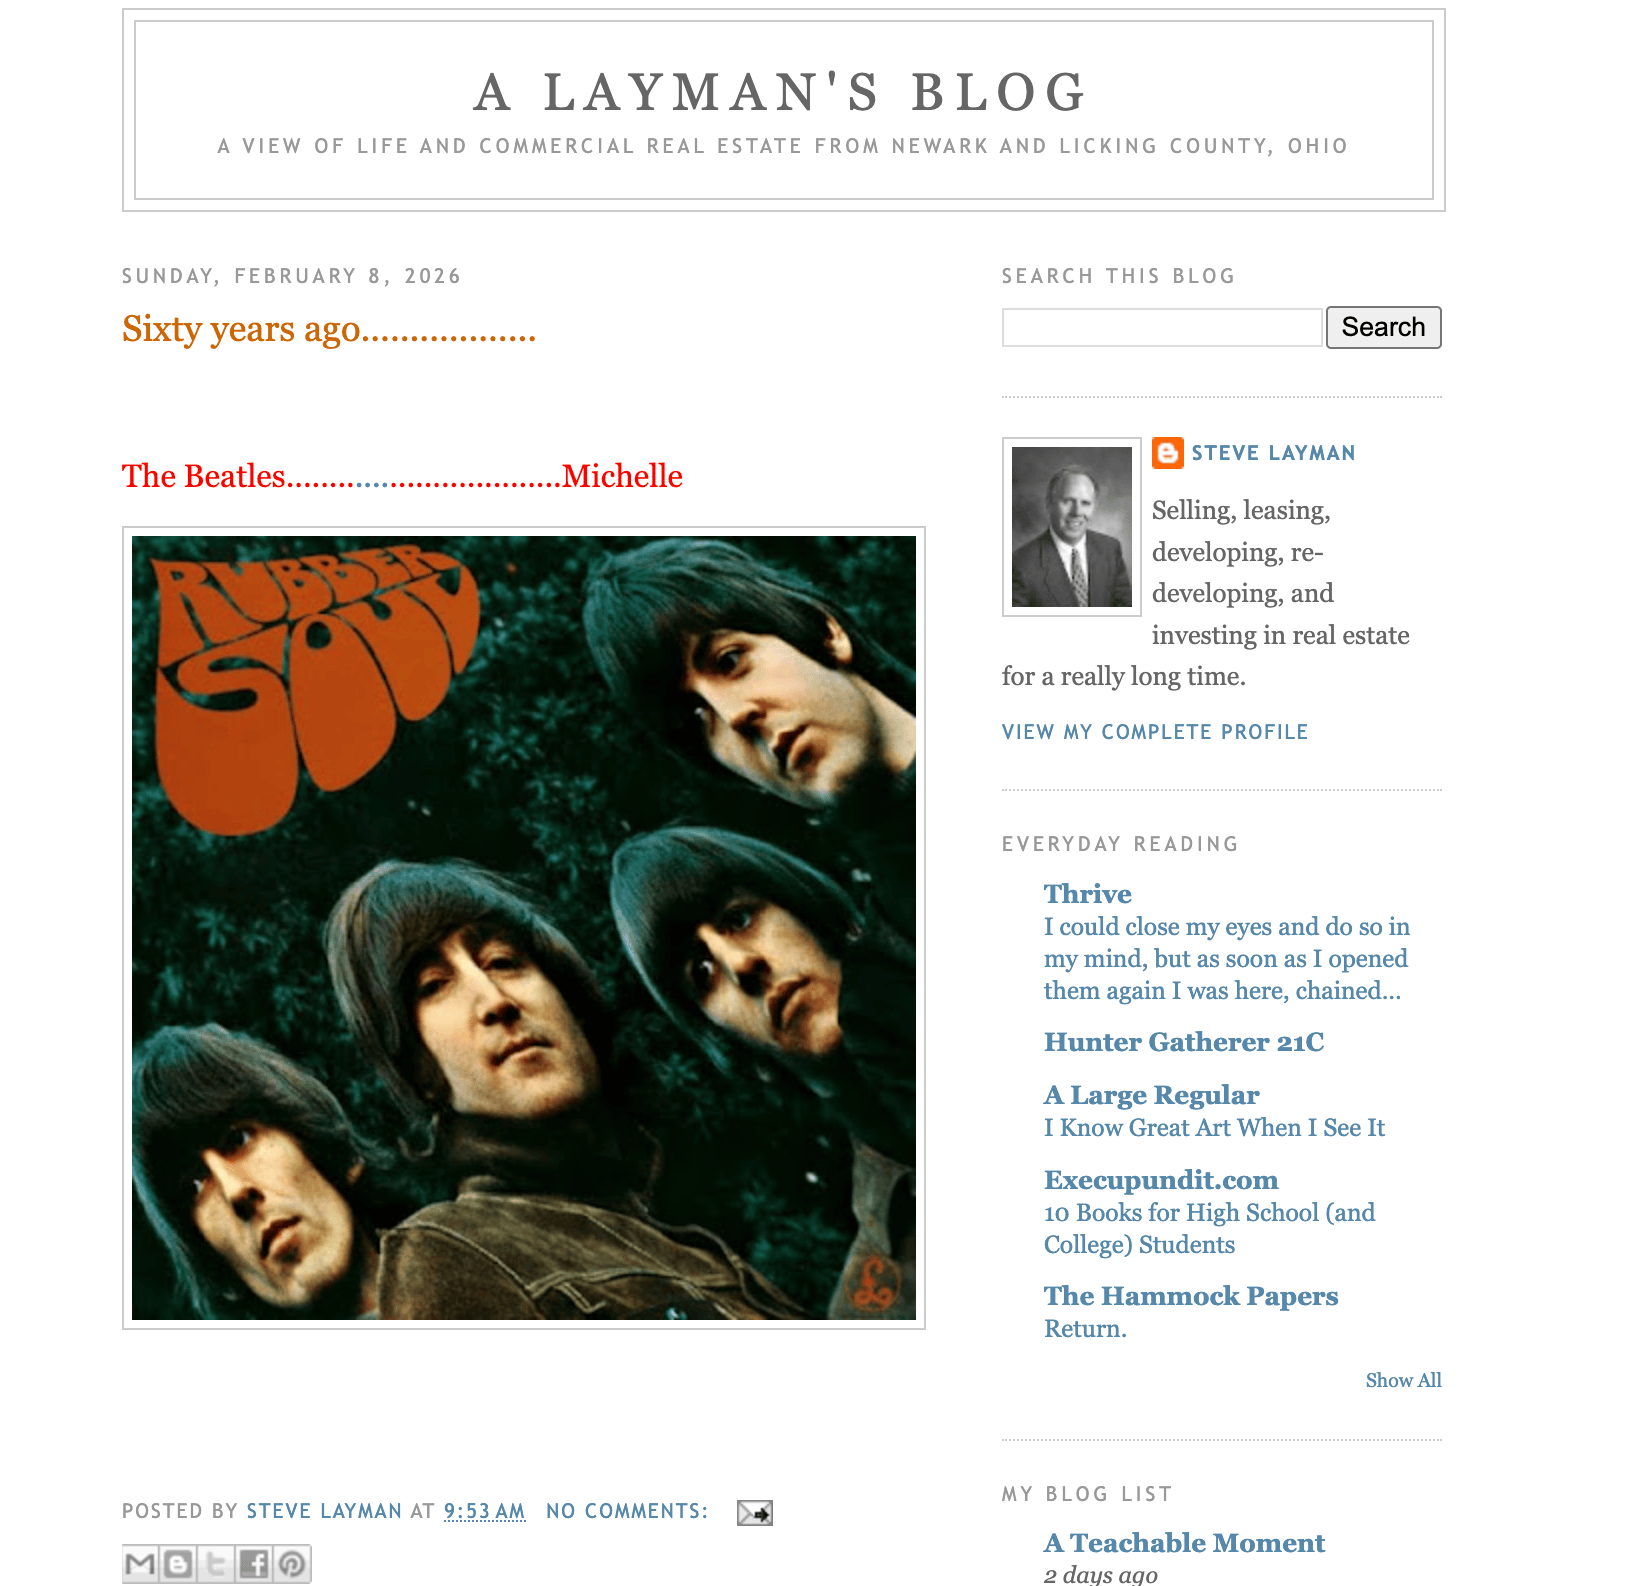
Task: Focus the blog search text field
Action: tap(1162, 327)
